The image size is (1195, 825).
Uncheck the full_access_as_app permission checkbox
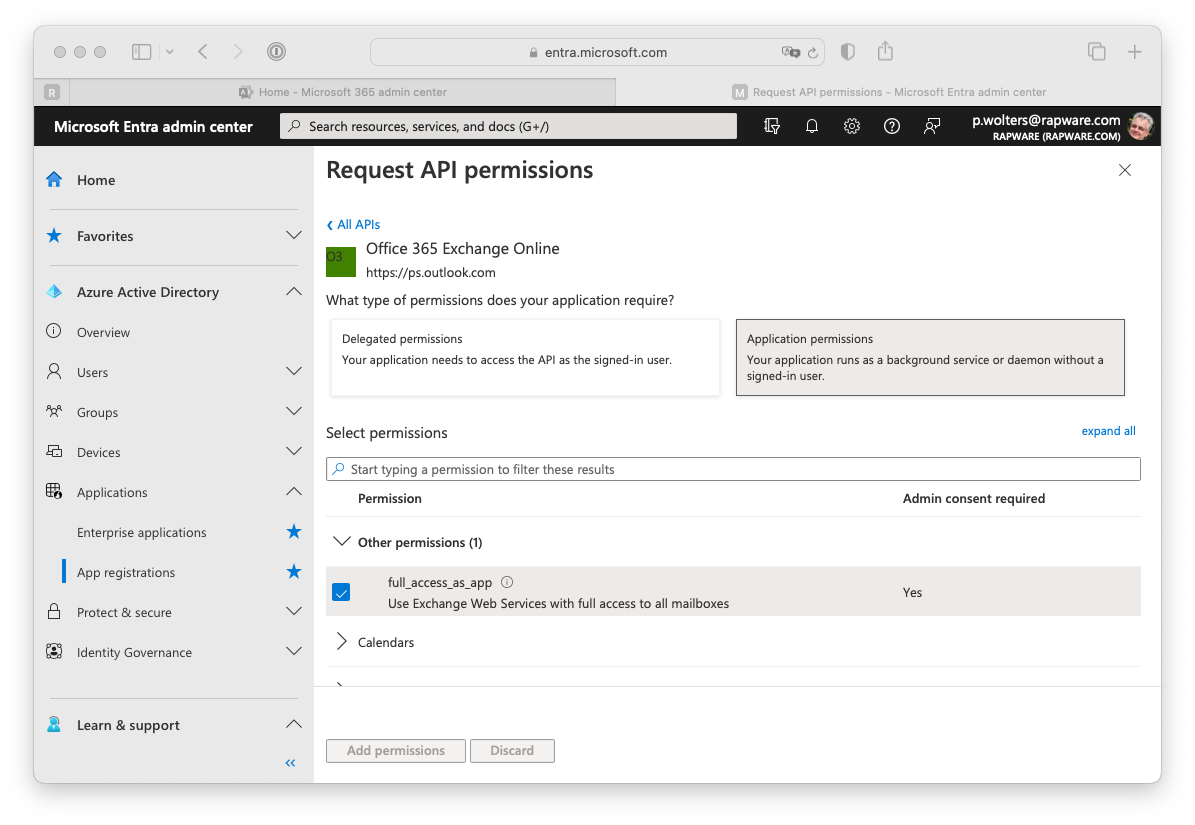click(x=341, y=592)
